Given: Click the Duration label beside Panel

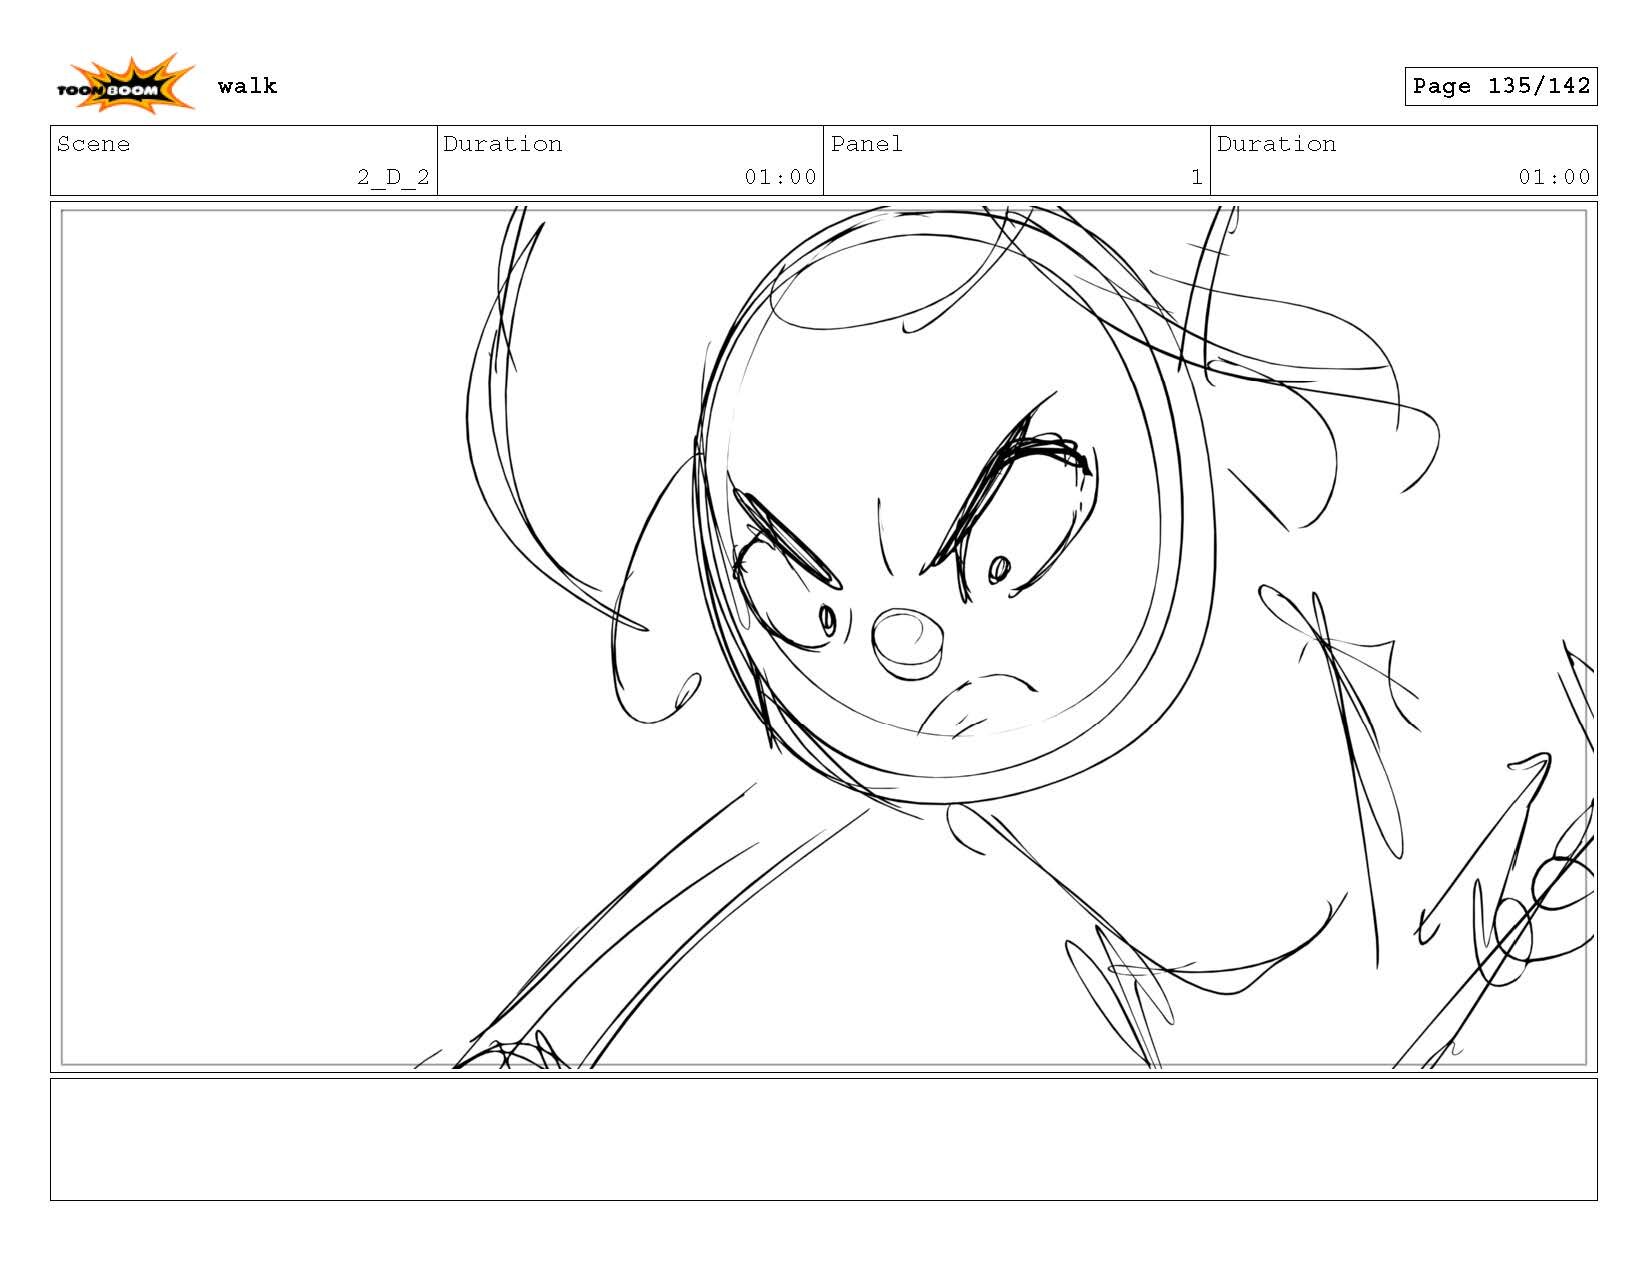Looking at the screenshot, I should (x=1276, y=144).
